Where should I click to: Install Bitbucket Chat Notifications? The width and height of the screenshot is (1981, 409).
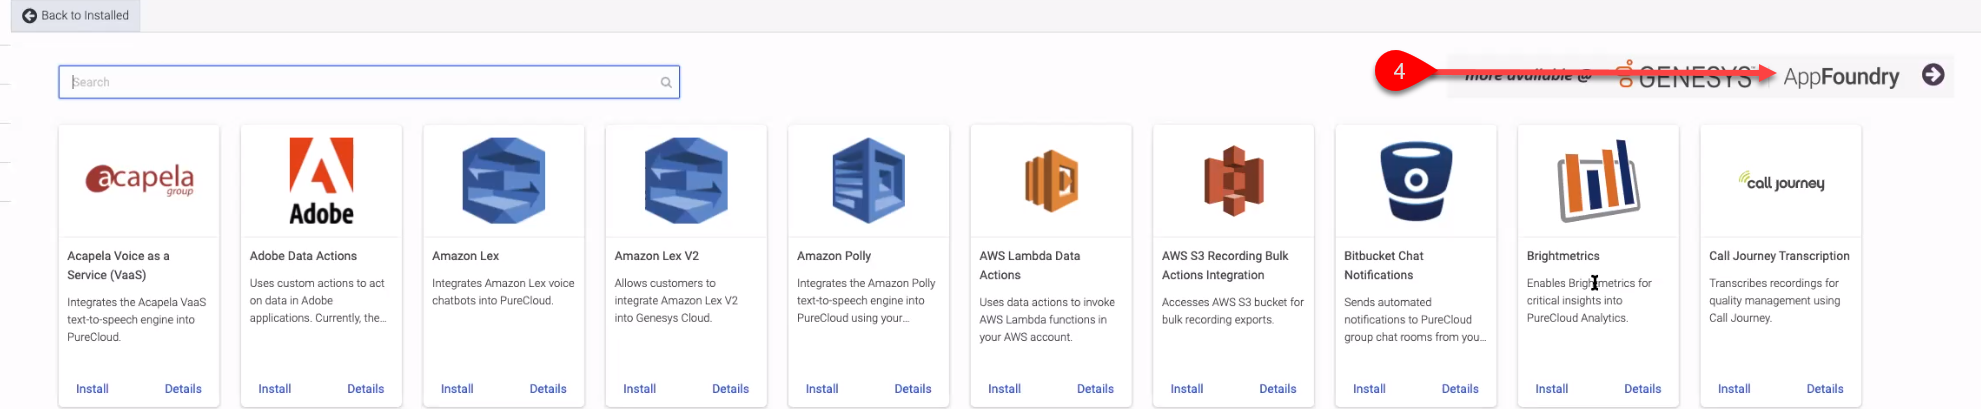click(x=1369, y=389)
